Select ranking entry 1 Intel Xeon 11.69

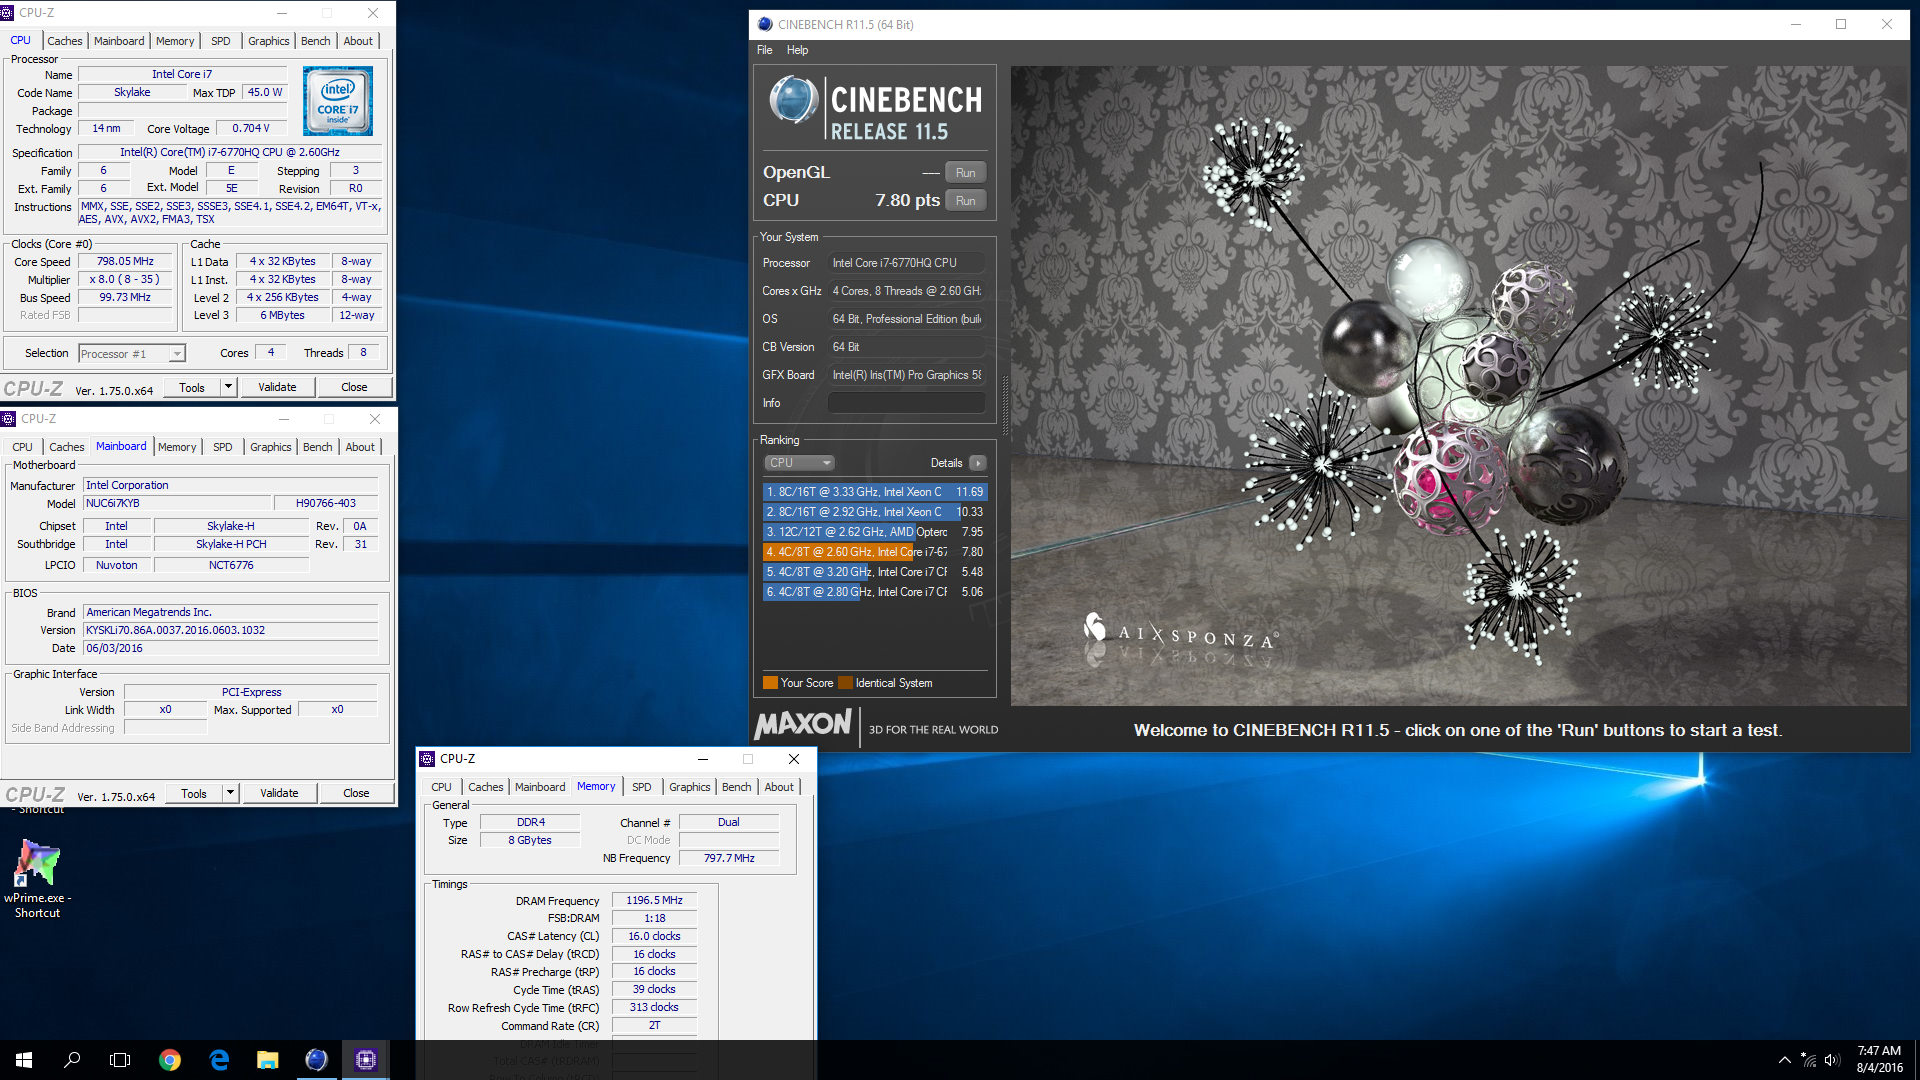(x=875, y=492)
